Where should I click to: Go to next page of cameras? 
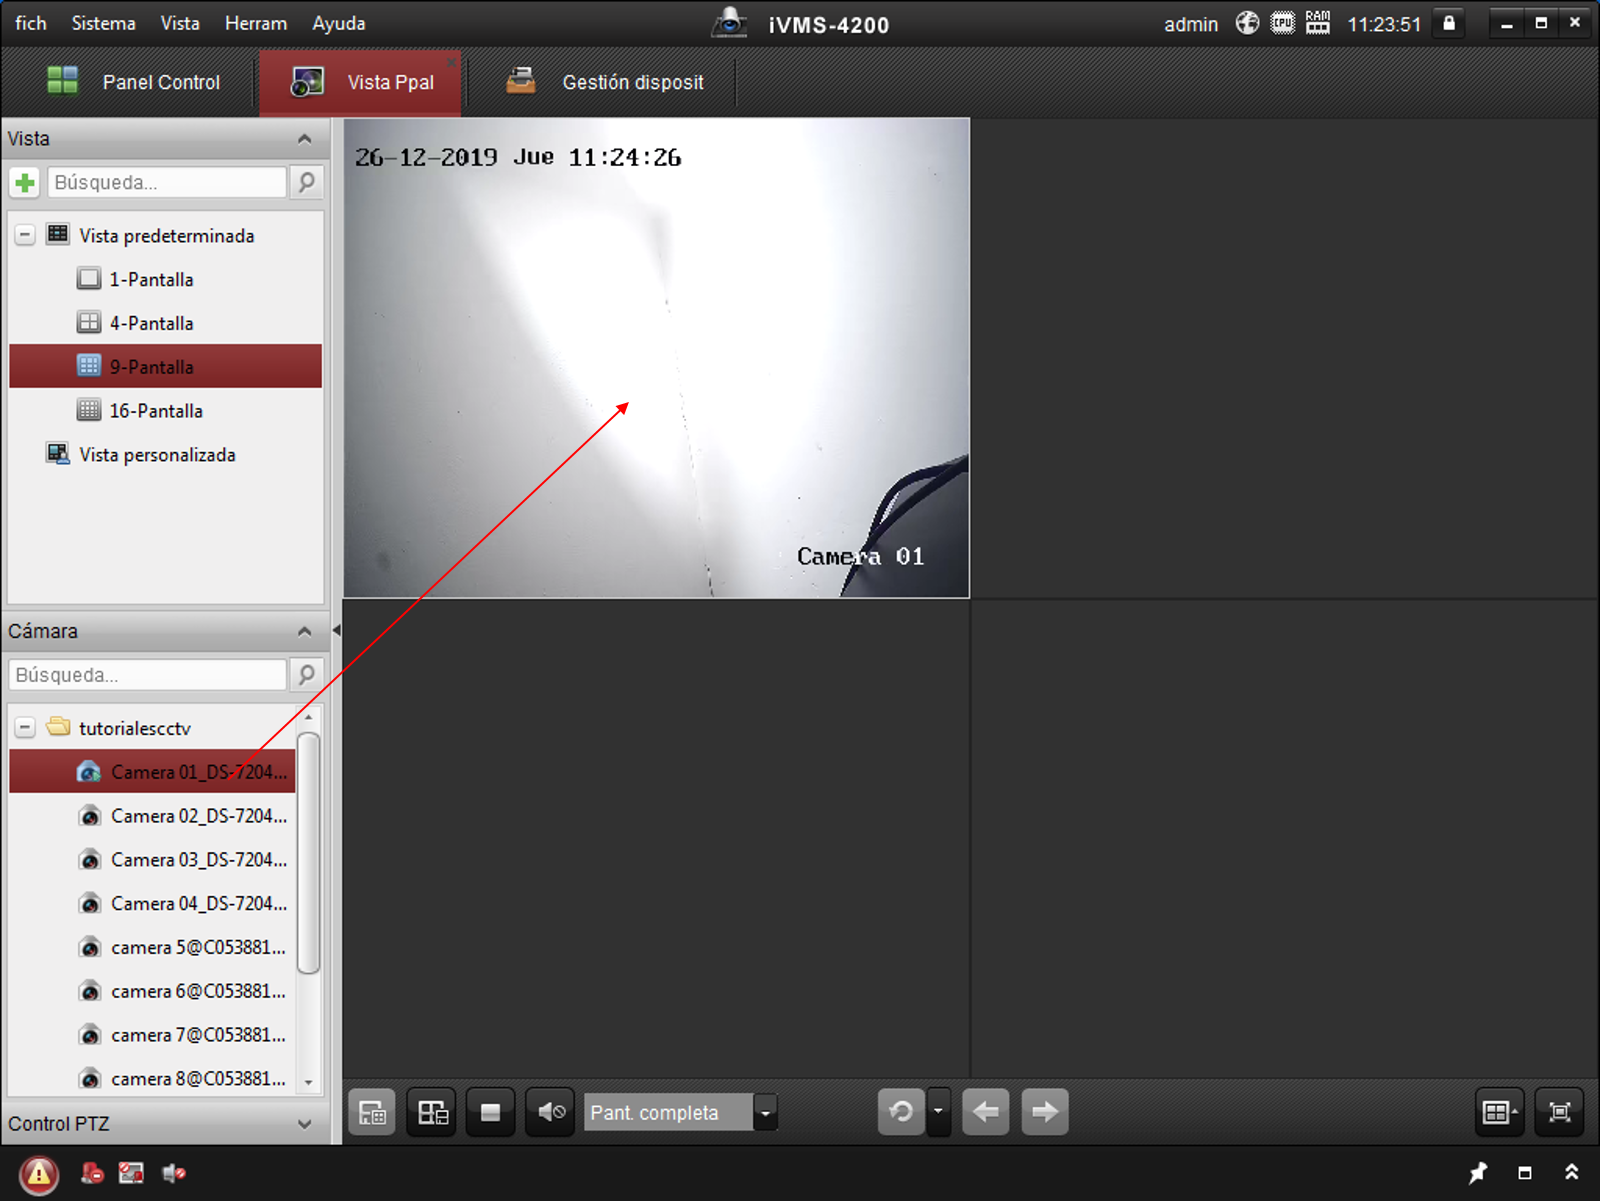pos(1044,1112)
